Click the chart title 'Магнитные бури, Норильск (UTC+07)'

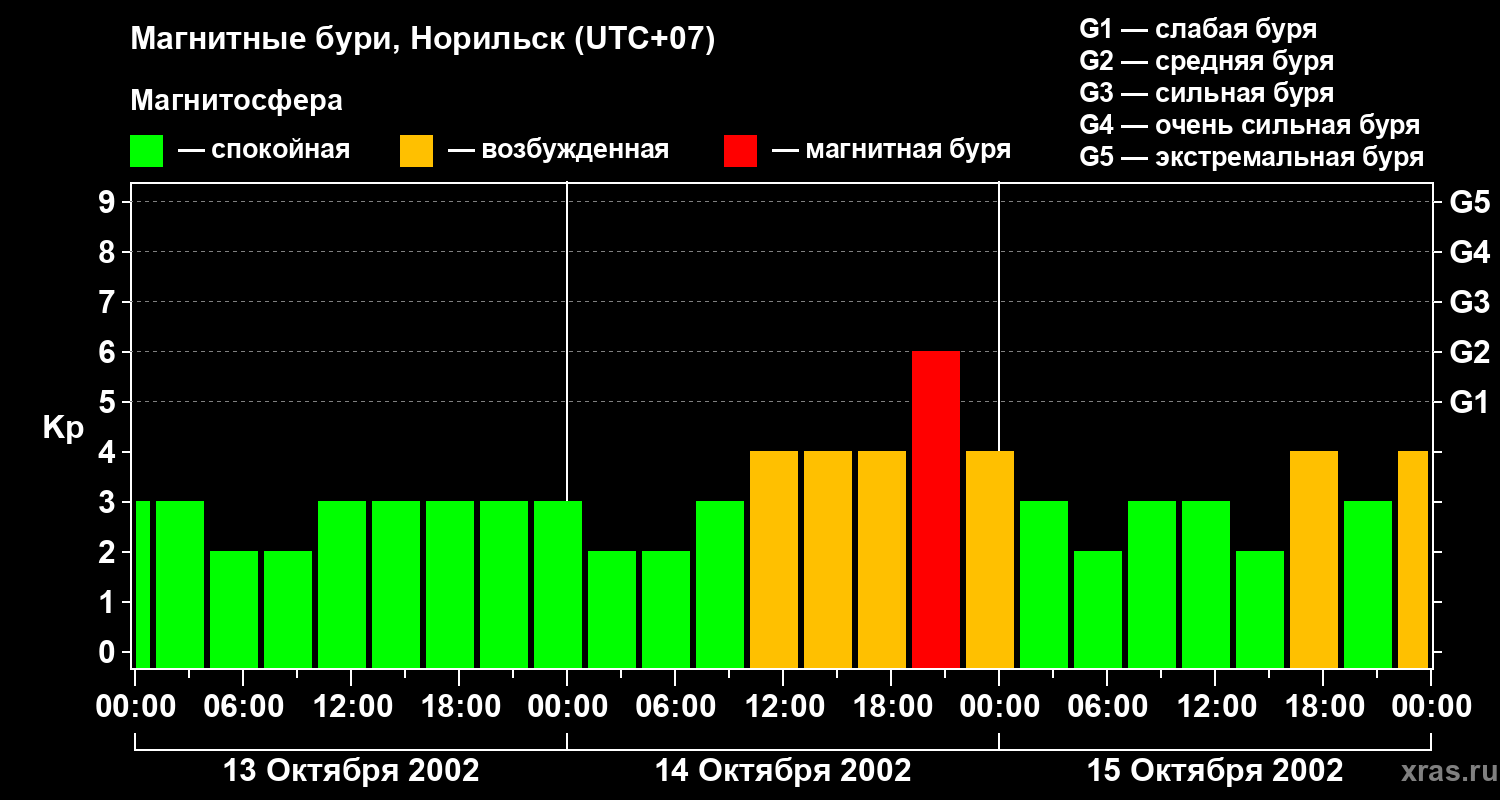[423, 41]
